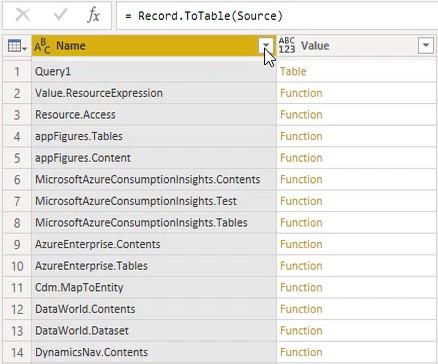Select the appFigures.Content cell

pos(154,158)
